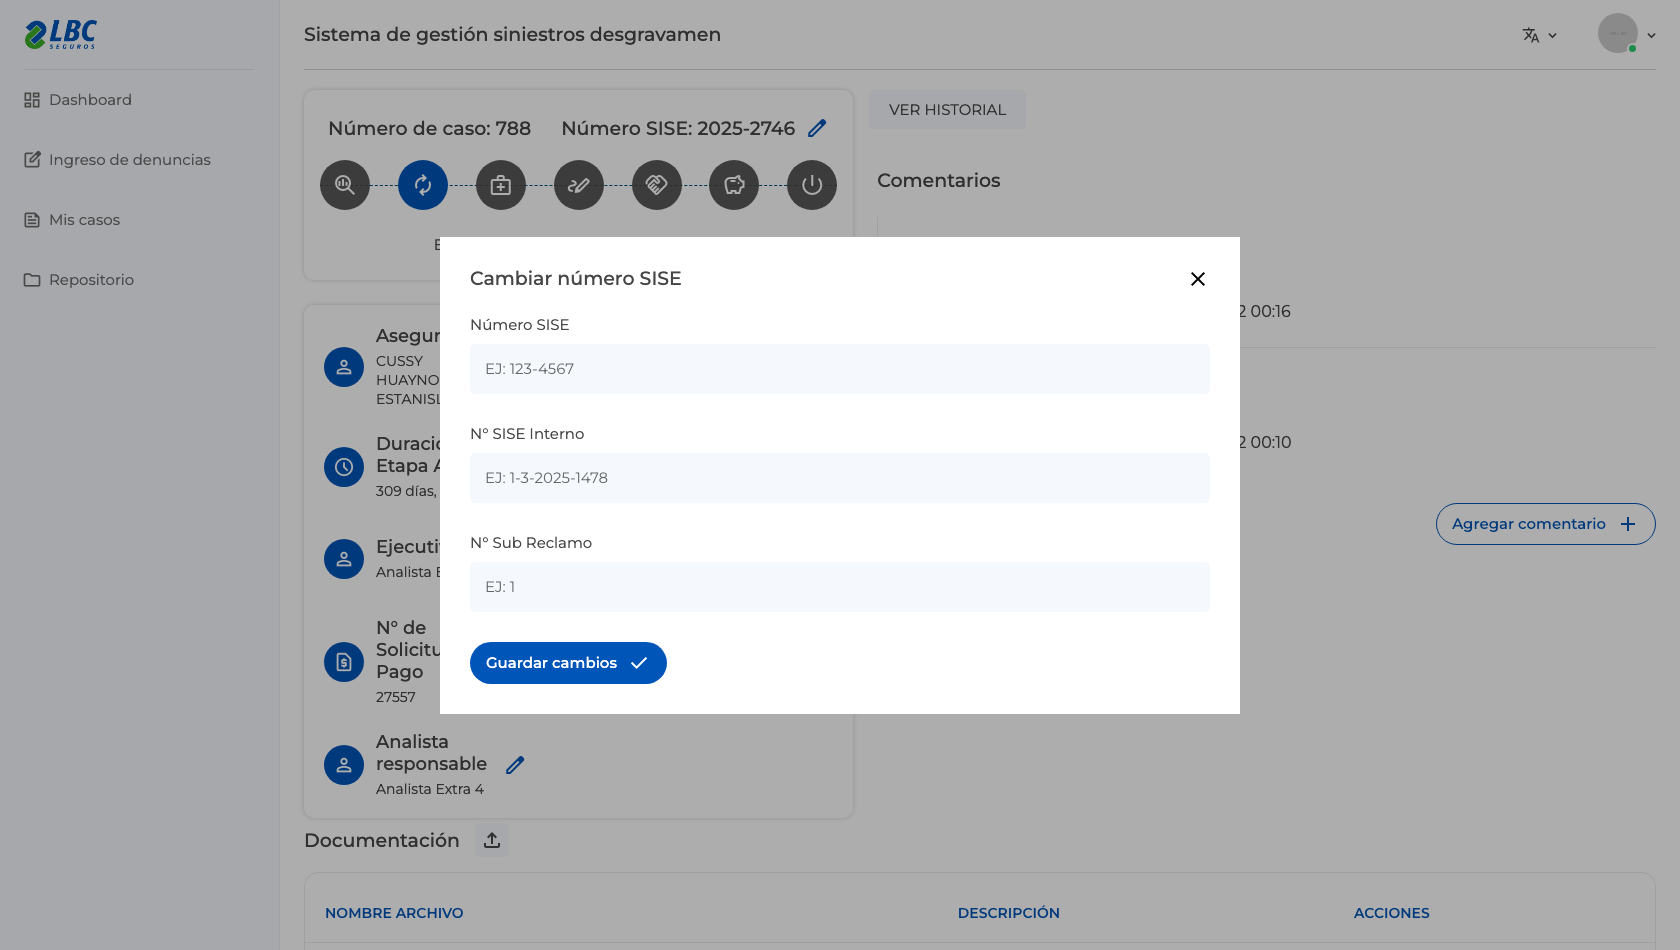
Task: Save changes with Guardar cambios button
Action: click(x=568, y=663)
